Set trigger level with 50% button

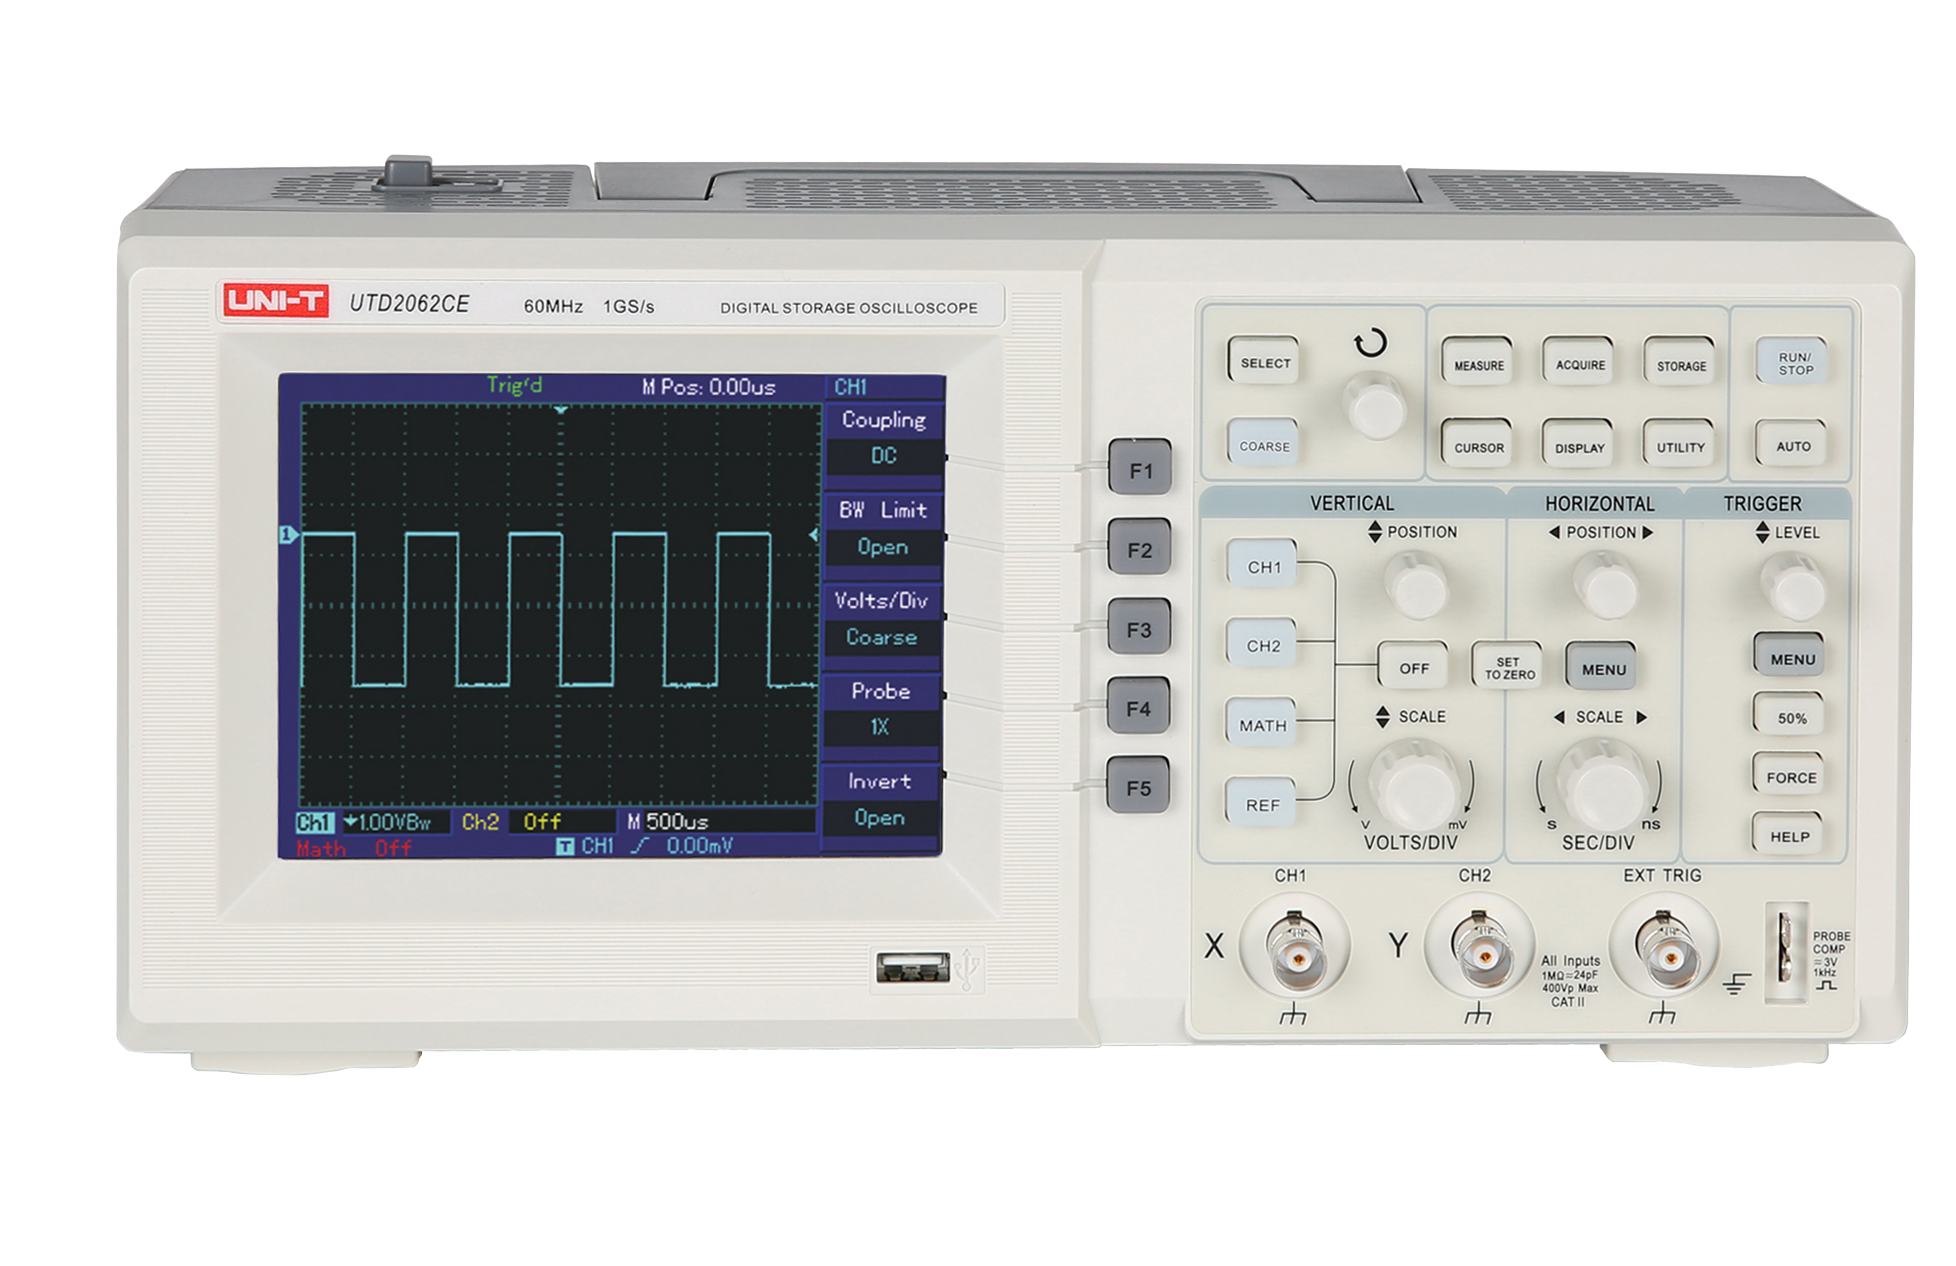tap(1791, 716)
